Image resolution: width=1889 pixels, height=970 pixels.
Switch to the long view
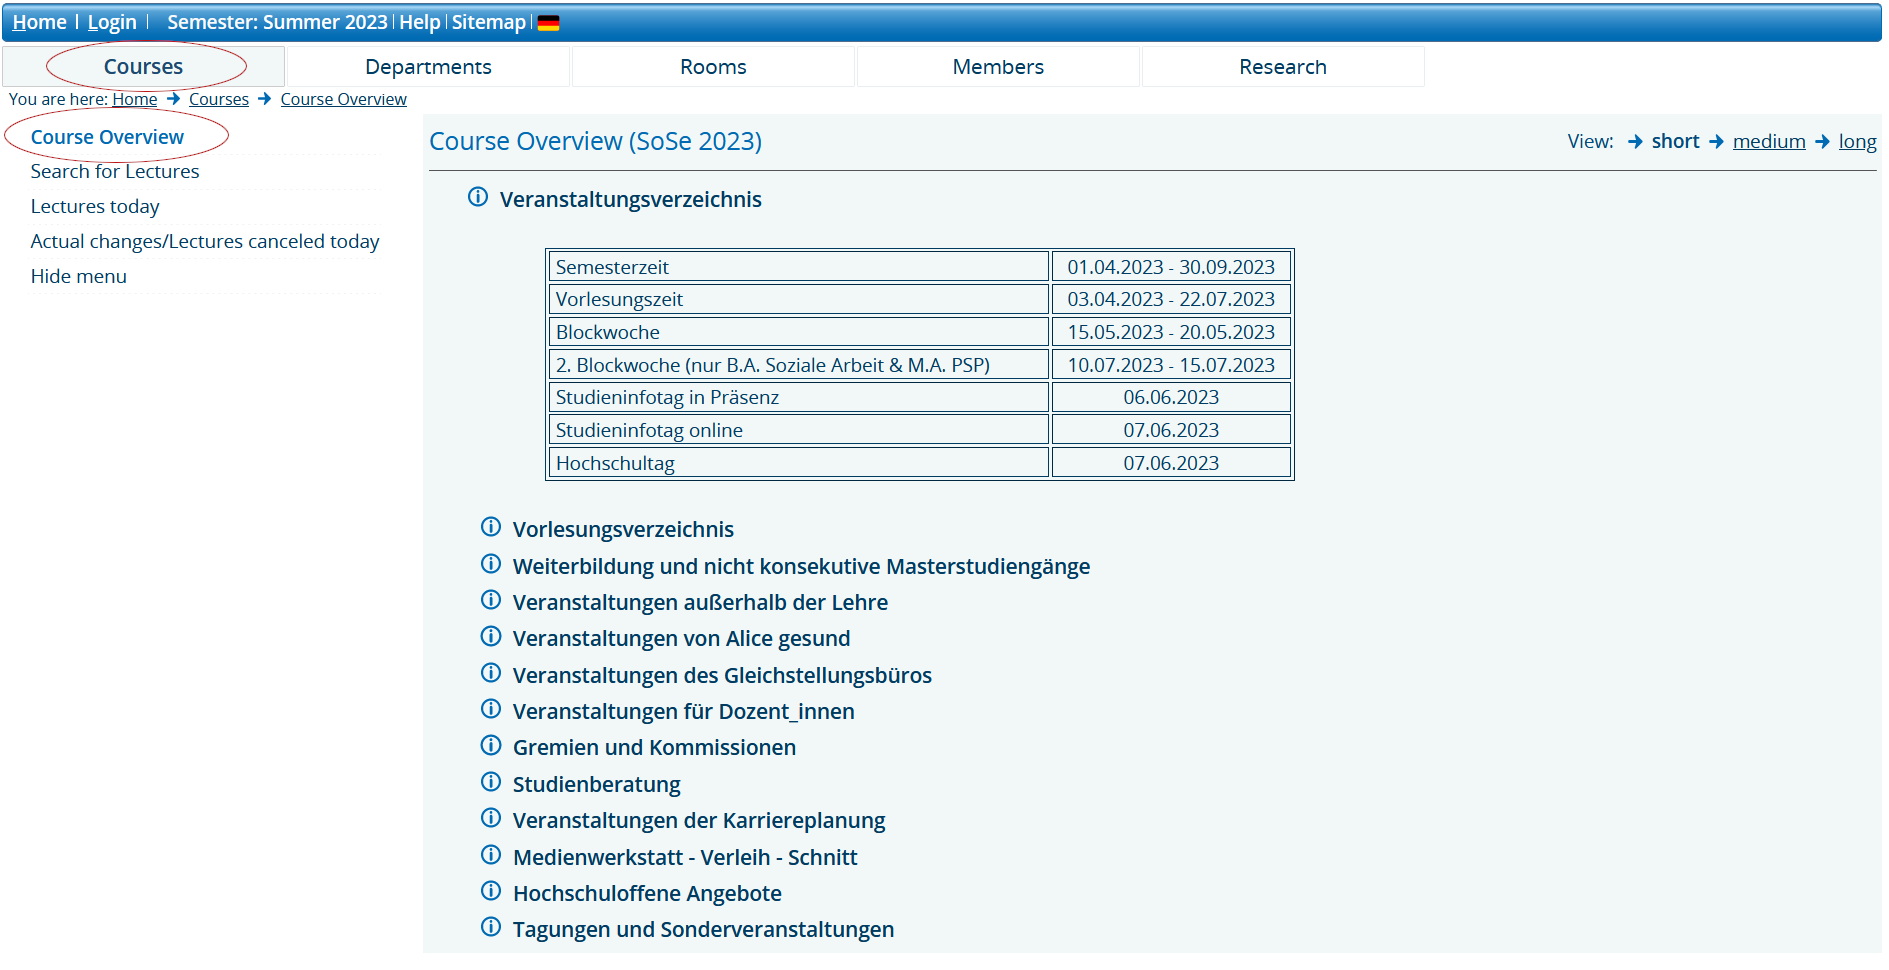pyautogui.click(x=1857, y=141)
